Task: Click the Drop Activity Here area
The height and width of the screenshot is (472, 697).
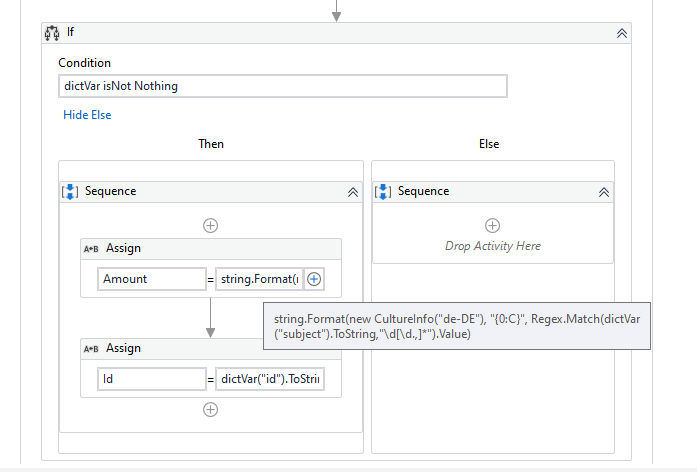Action: 492,246
